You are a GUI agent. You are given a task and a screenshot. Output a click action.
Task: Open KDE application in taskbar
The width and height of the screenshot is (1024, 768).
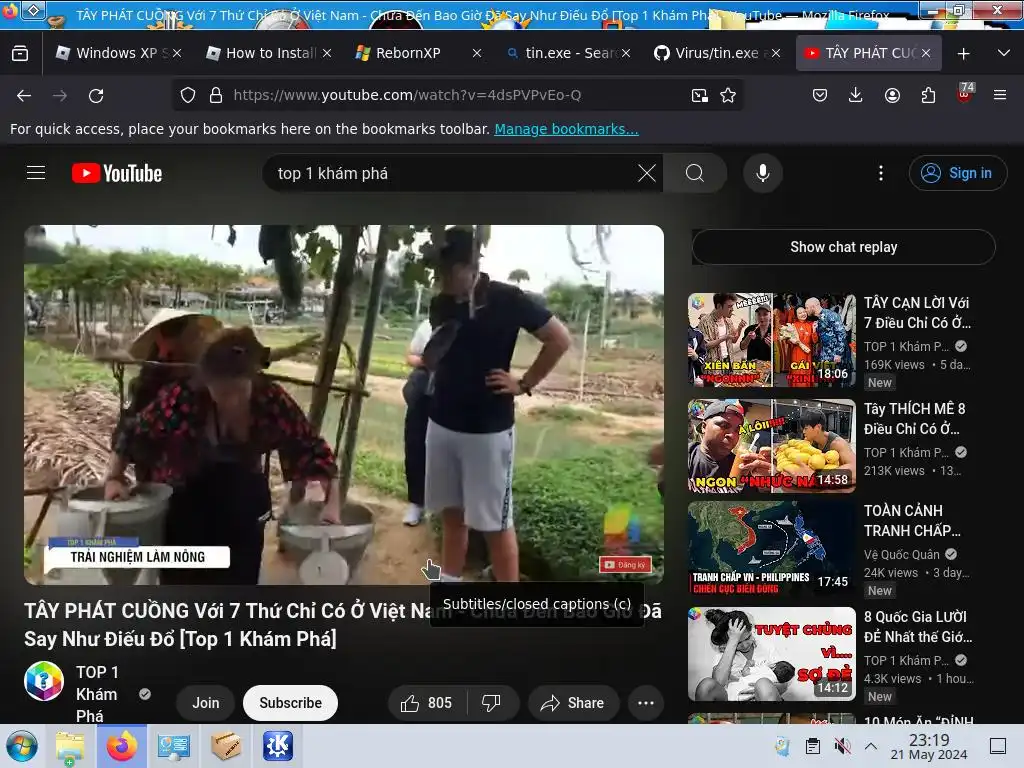[x=278, y=746]
